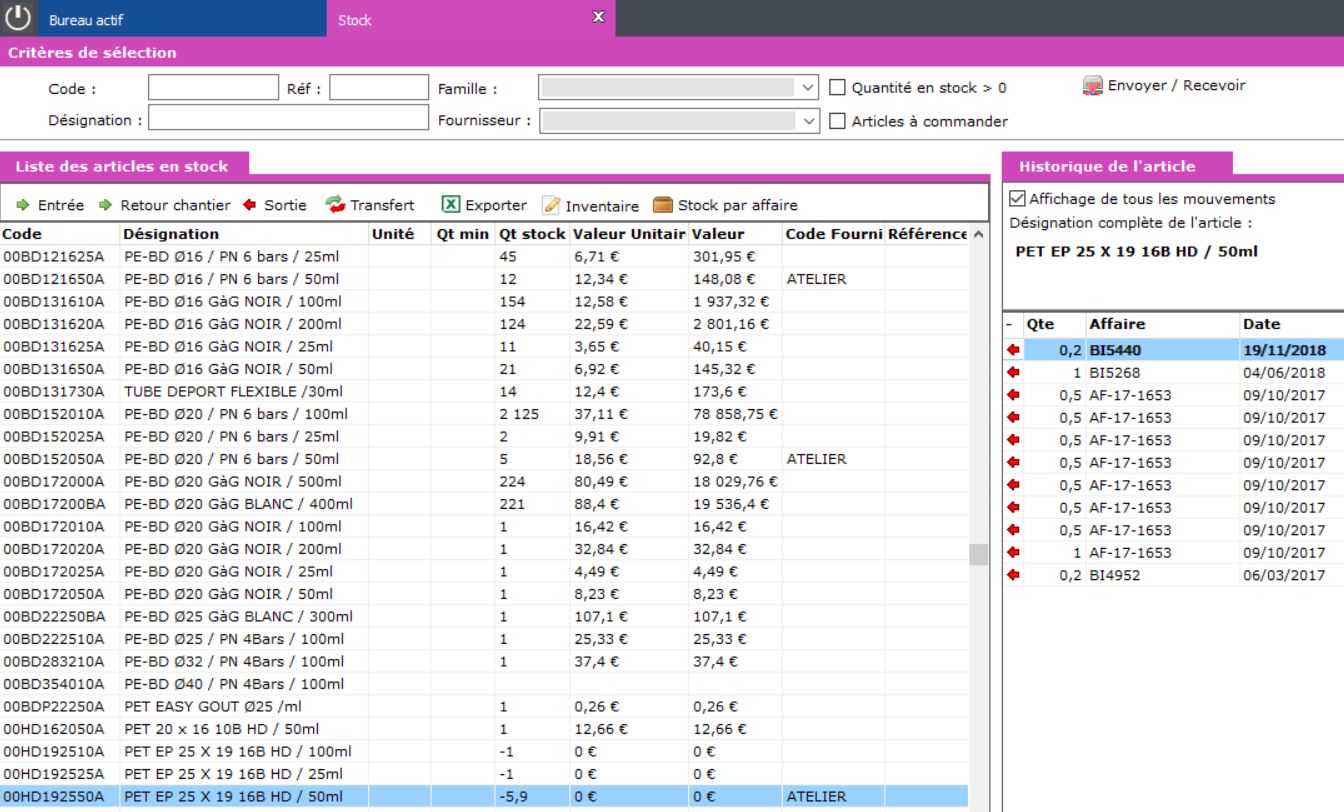The width and height of the screenshot is (1344, 812).
Task: Click the Transfert button
Action: (370, 205)
